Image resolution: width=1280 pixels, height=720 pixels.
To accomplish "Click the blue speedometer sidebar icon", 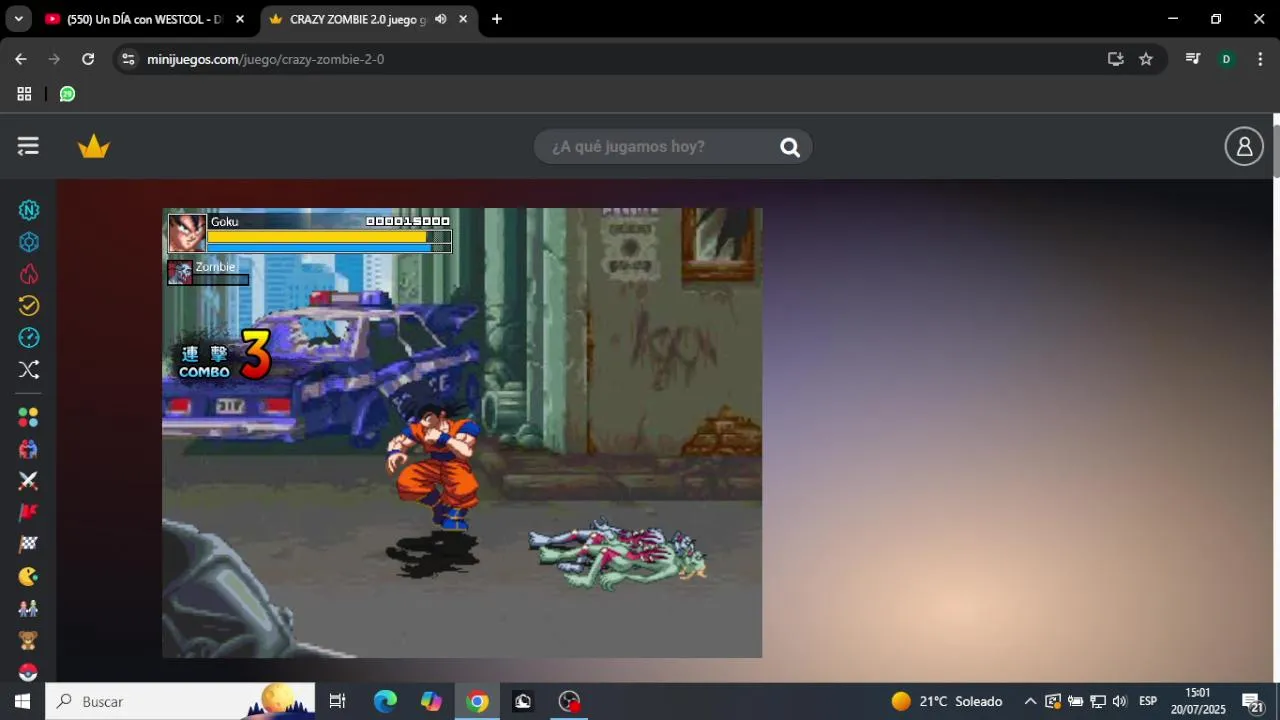I will pyautogui.click(x=29, y=338).
